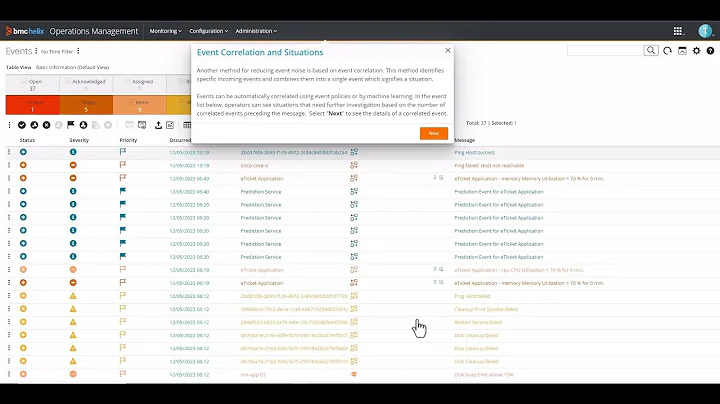Screen dimensions: 720x404
Task: Open row menu for Ping Host success
Action: 9,152
